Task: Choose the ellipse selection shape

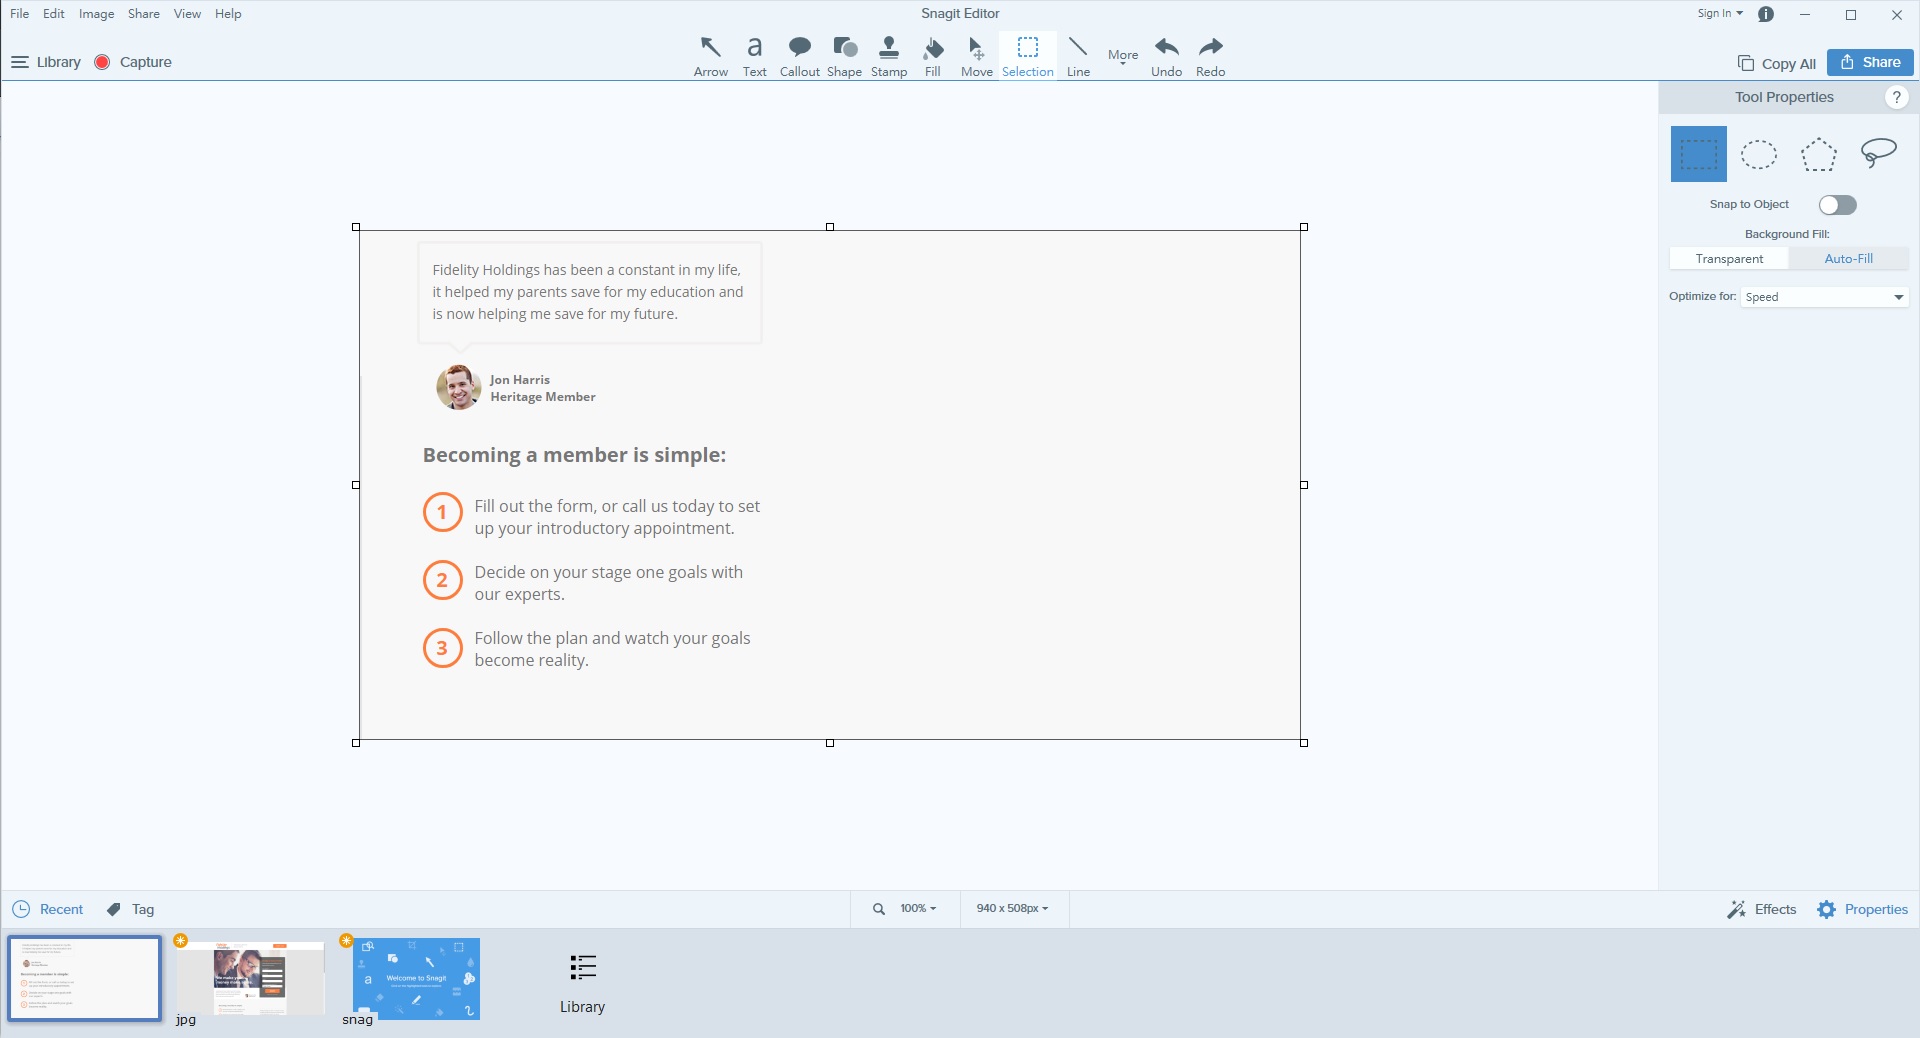Action: coord(1758,154)
